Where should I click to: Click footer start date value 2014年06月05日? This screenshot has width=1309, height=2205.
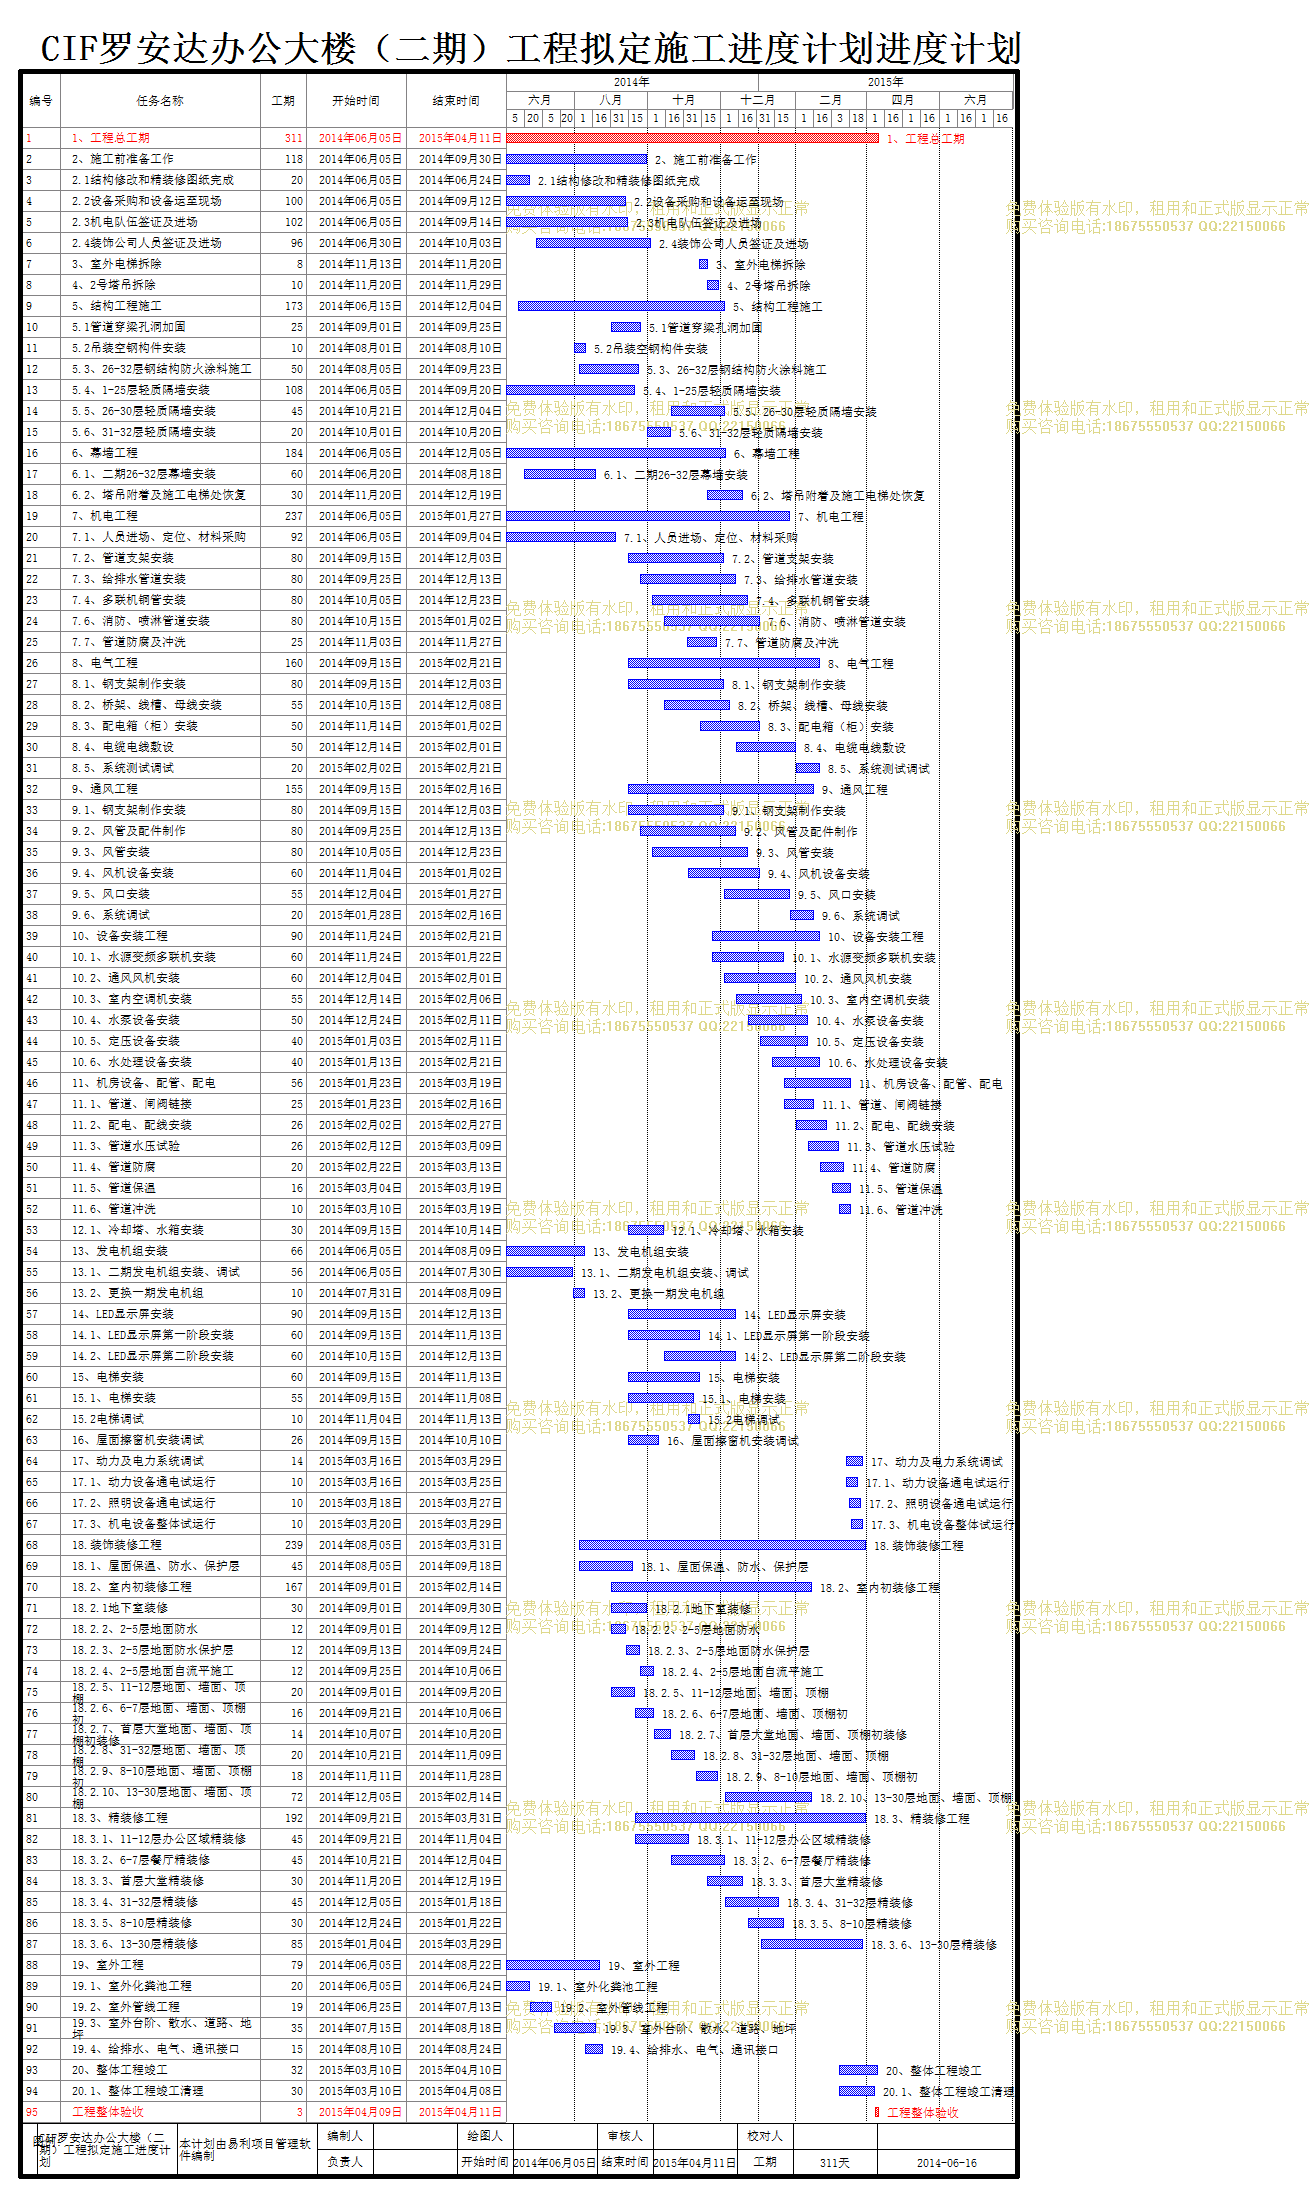pyautogui.click(x=555, y=2162)
